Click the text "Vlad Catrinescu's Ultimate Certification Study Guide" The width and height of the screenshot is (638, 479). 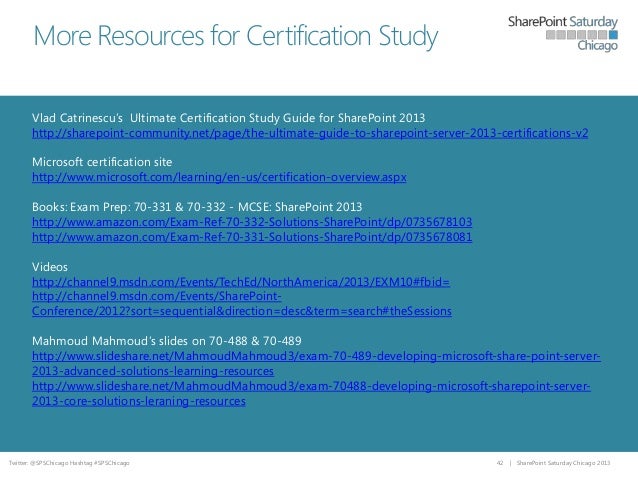[174, 118]
